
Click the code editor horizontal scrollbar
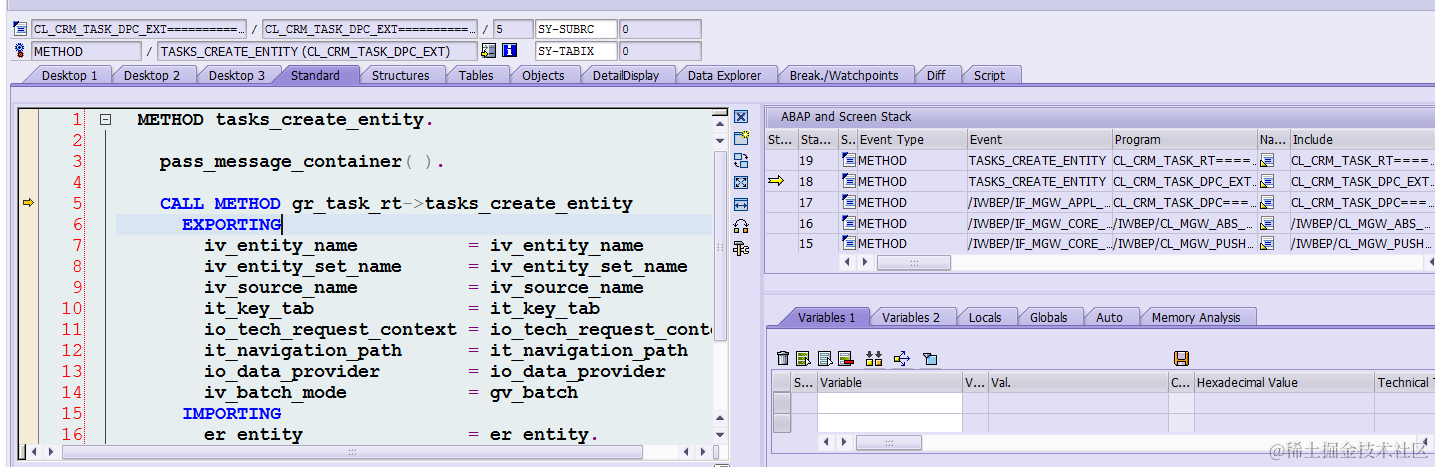350,452
